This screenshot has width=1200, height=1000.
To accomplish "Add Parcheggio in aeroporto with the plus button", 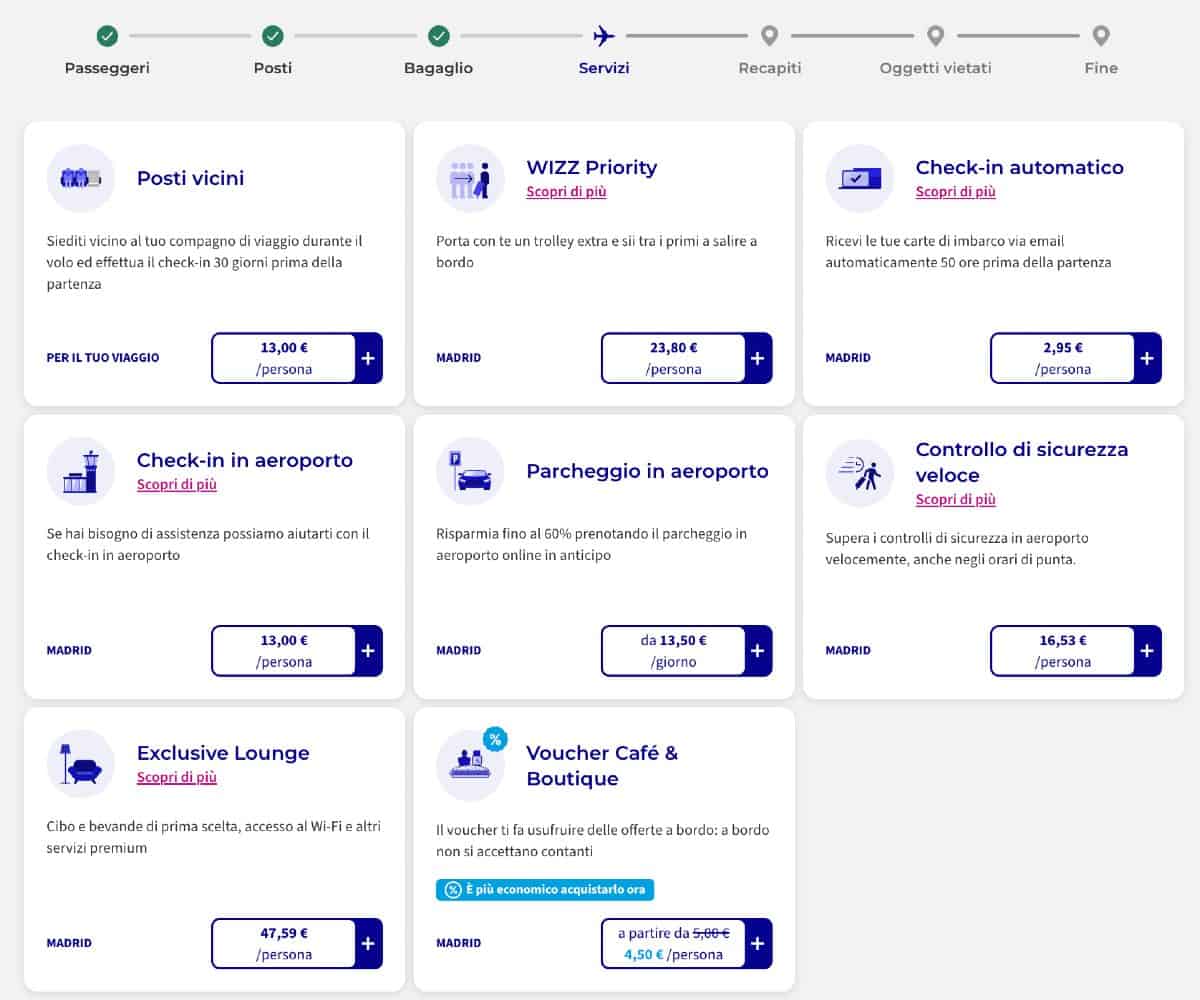I will point(760,650).
